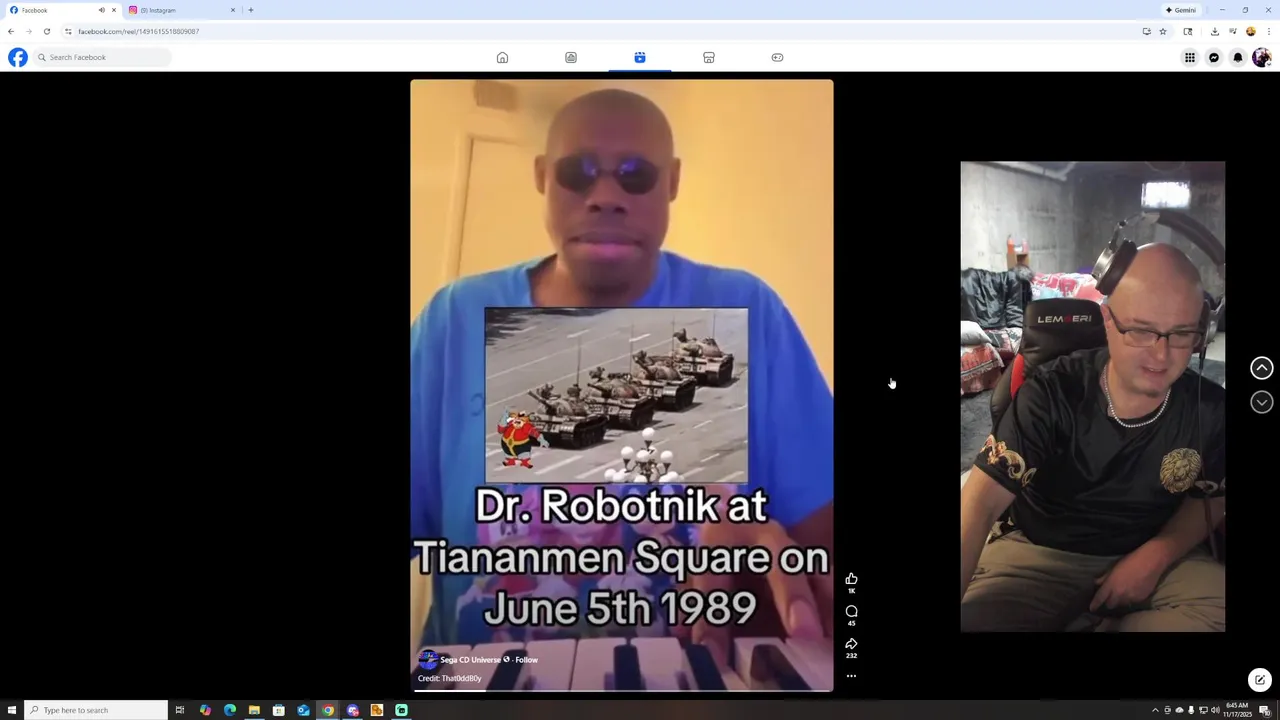
Task: Click the taskbar 'Type here to search' box
Action: click(96, 710)
